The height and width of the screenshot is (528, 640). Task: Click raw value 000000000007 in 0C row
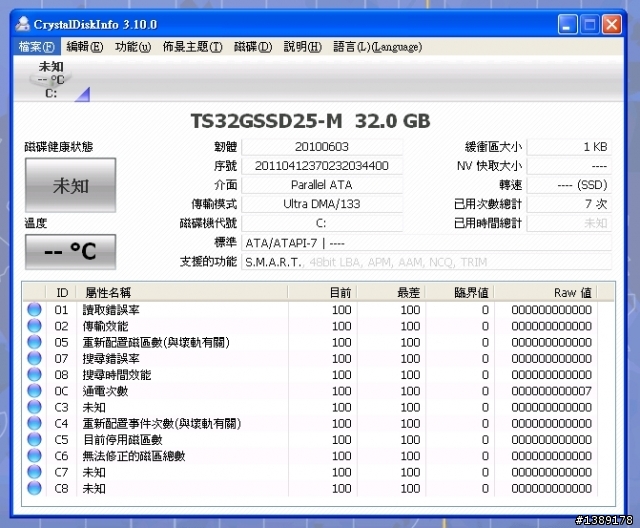(551, 391)
